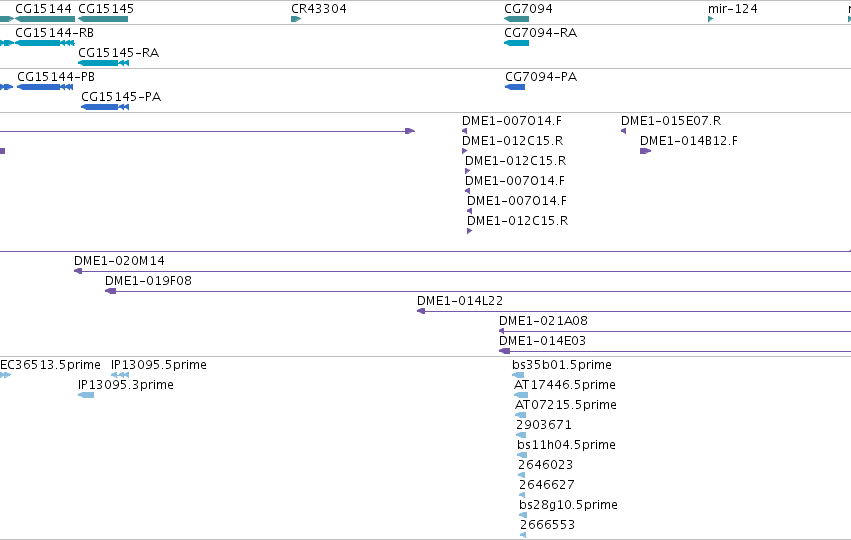Image resolution: width=851 pixels, height=540 pixels.
Task: Click the bs28g10.5prime EST label
Action: 568,505
